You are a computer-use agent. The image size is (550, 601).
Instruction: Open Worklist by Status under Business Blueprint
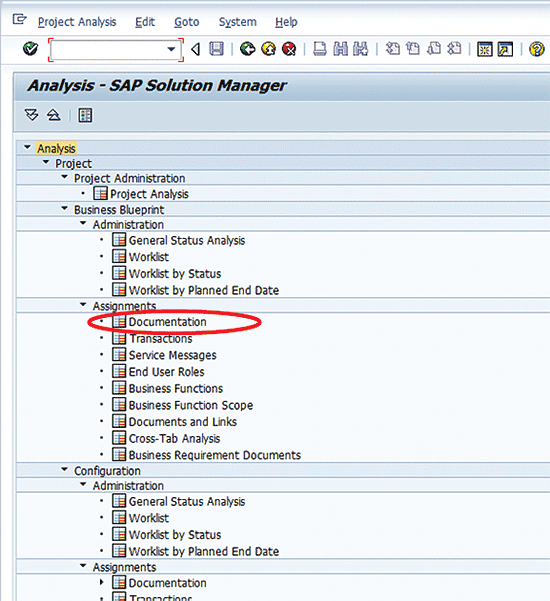tap(175, 274)
